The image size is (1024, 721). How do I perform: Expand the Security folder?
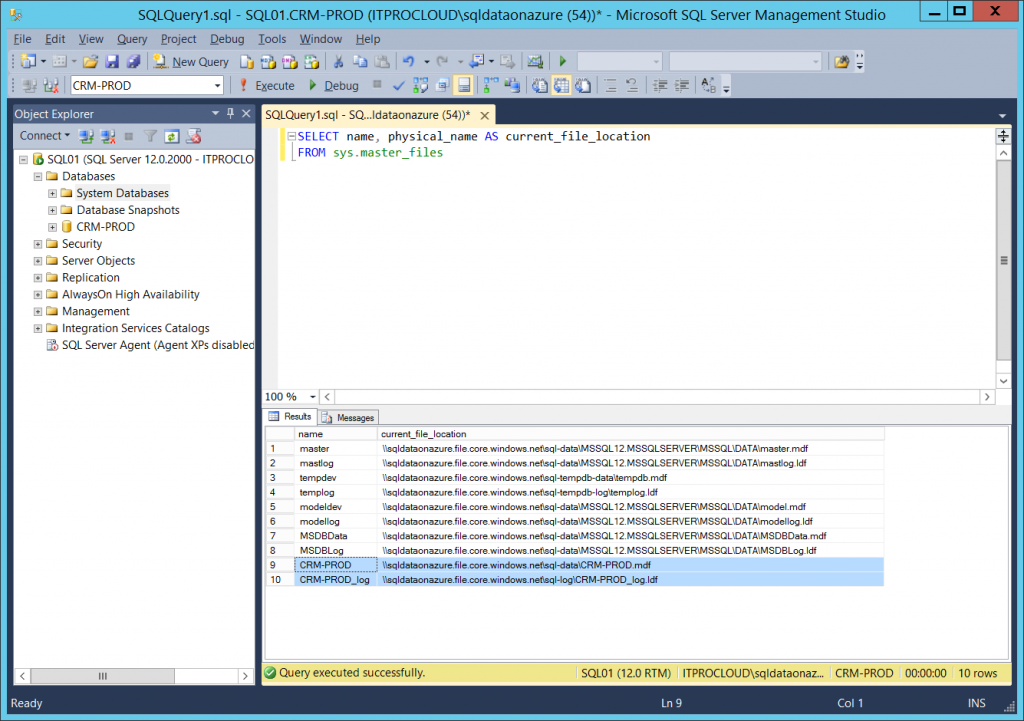tap(38, 244)
